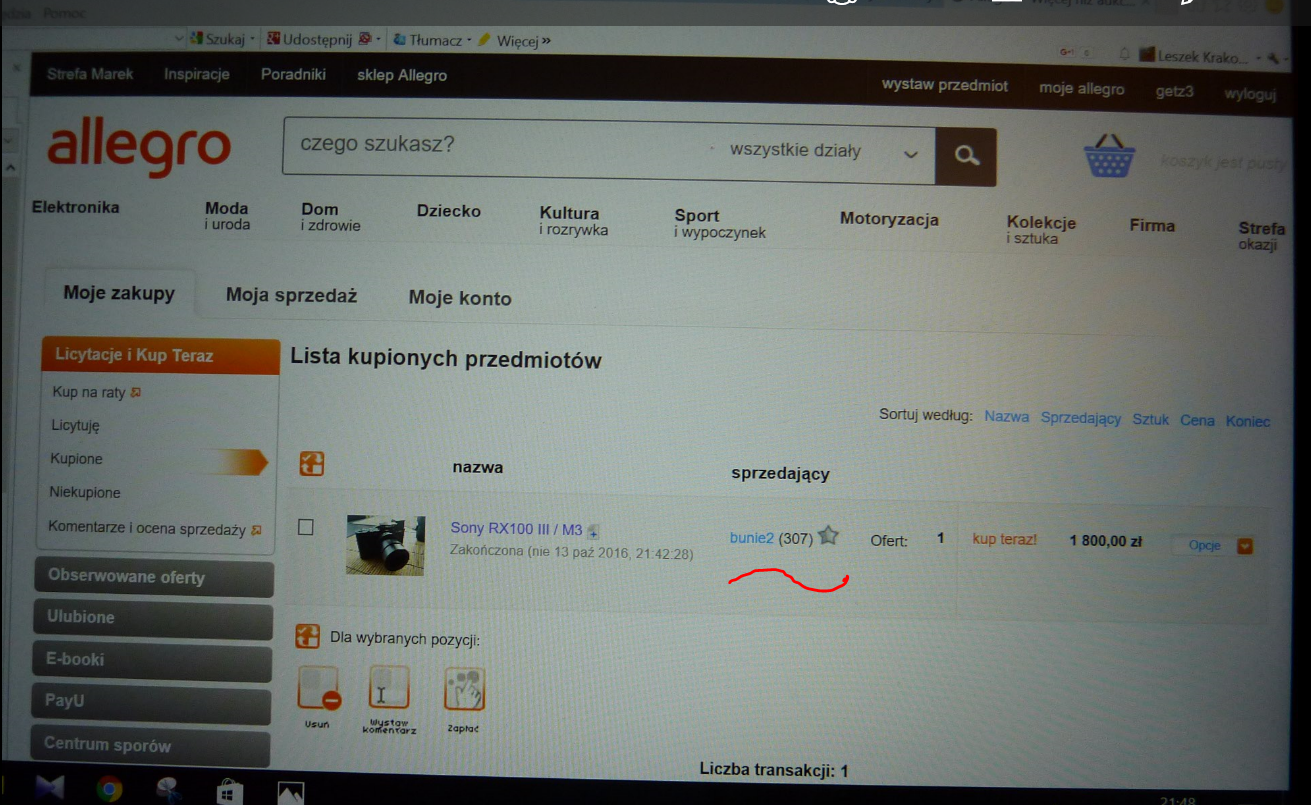Open Chrome from the taskbar
This screenshot has height=805, width=1311.
tap(109, 789)
